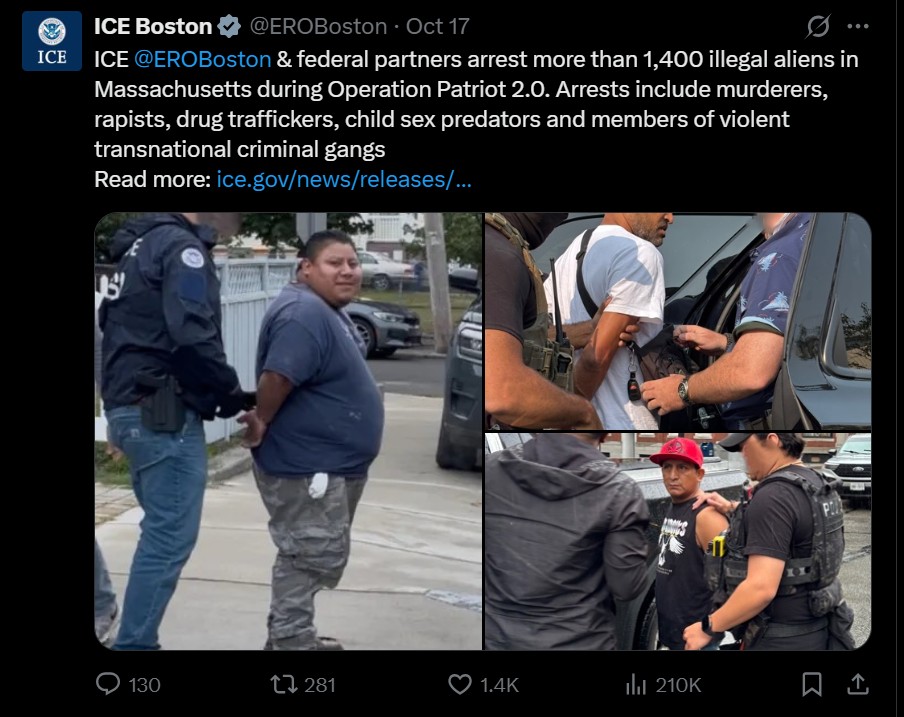Open the large left arrest photo

(288, 431)
